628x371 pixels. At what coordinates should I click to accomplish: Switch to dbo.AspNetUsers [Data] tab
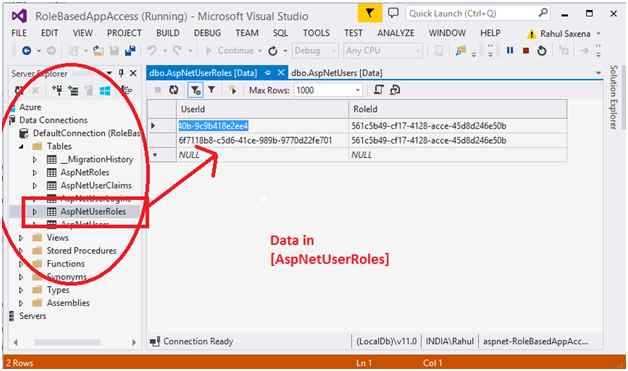(337, 73)
